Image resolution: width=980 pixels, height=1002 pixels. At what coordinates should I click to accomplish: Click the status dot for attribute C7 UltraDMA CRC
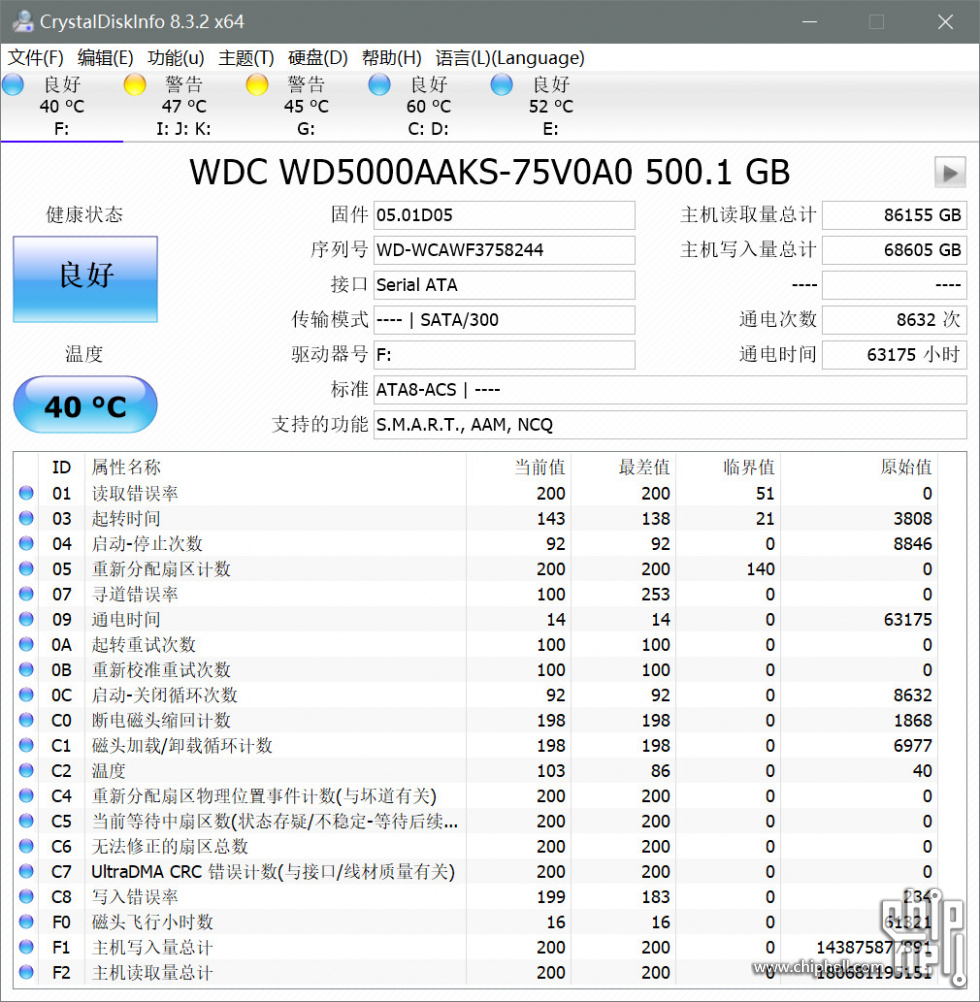(26, 872)
